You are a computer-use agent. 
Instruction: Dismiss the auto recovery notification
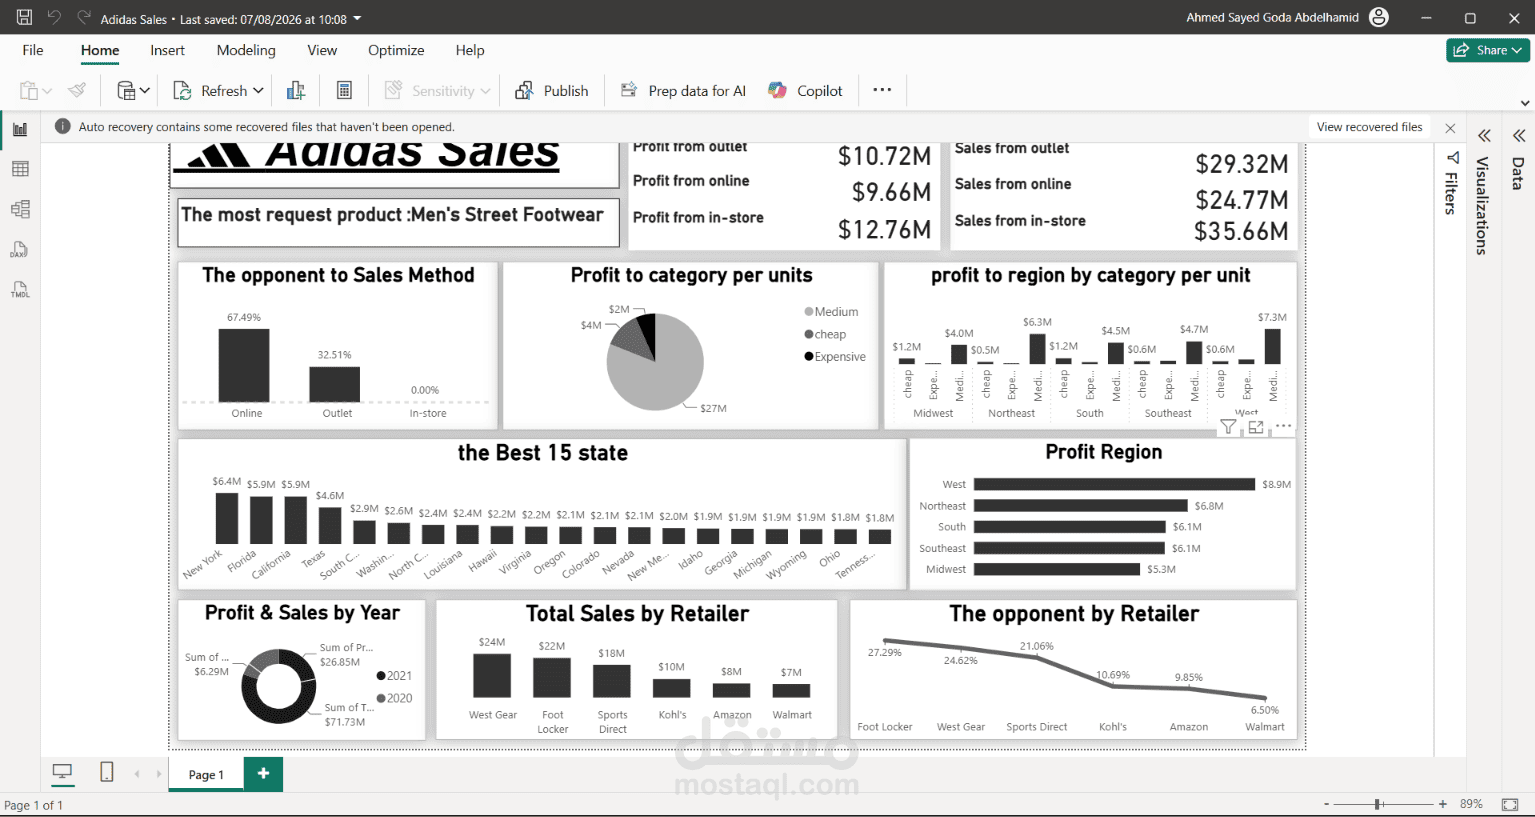pyautogui.click(x=1450, y=127)
